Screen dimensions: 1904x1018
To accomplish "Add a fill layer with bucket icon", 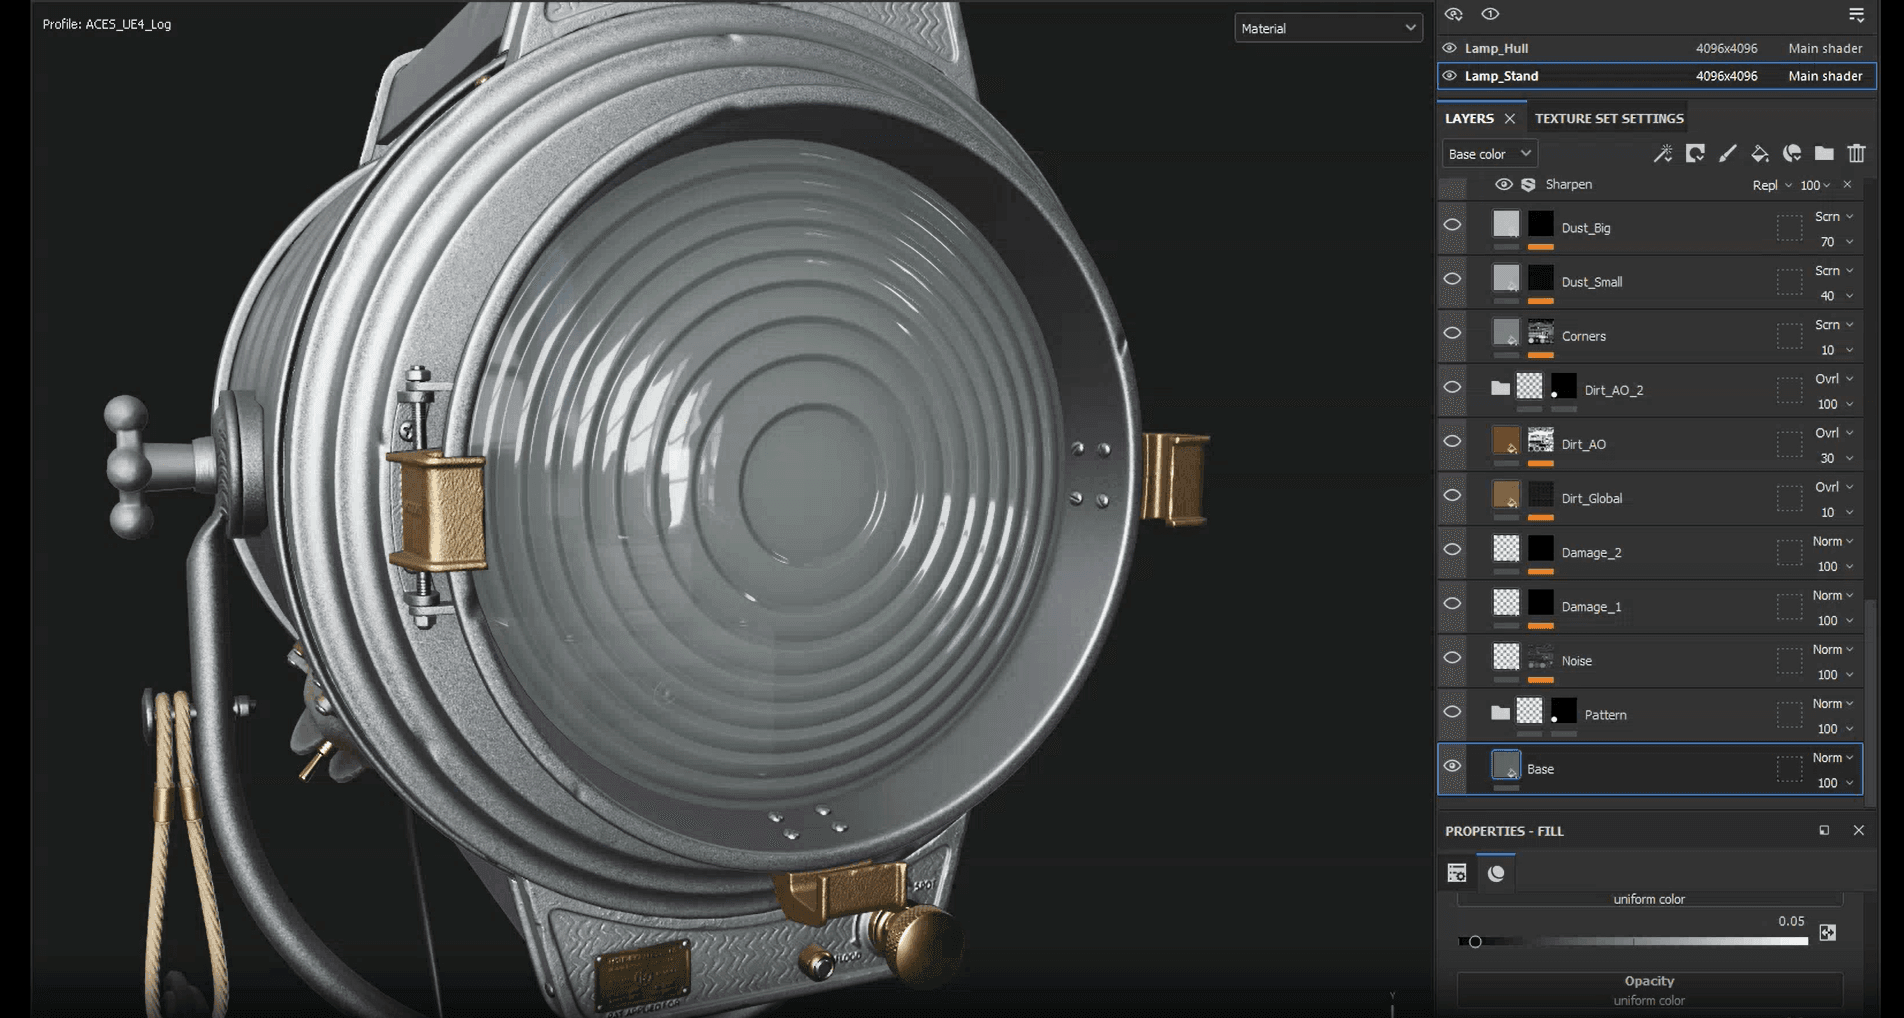I will pos(1759,153).
